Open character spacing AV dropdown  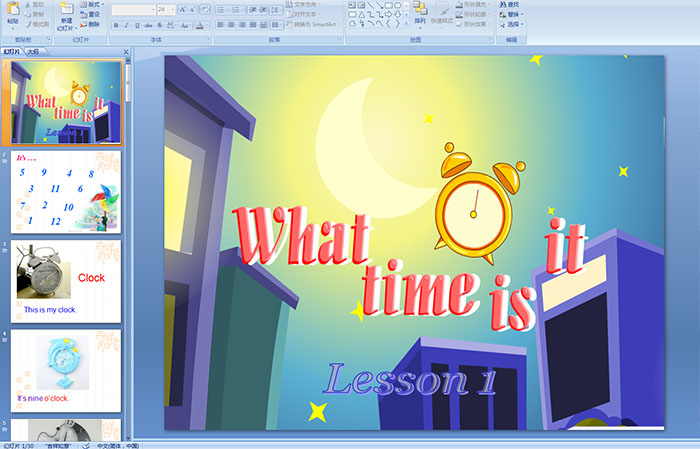(171, 25)
